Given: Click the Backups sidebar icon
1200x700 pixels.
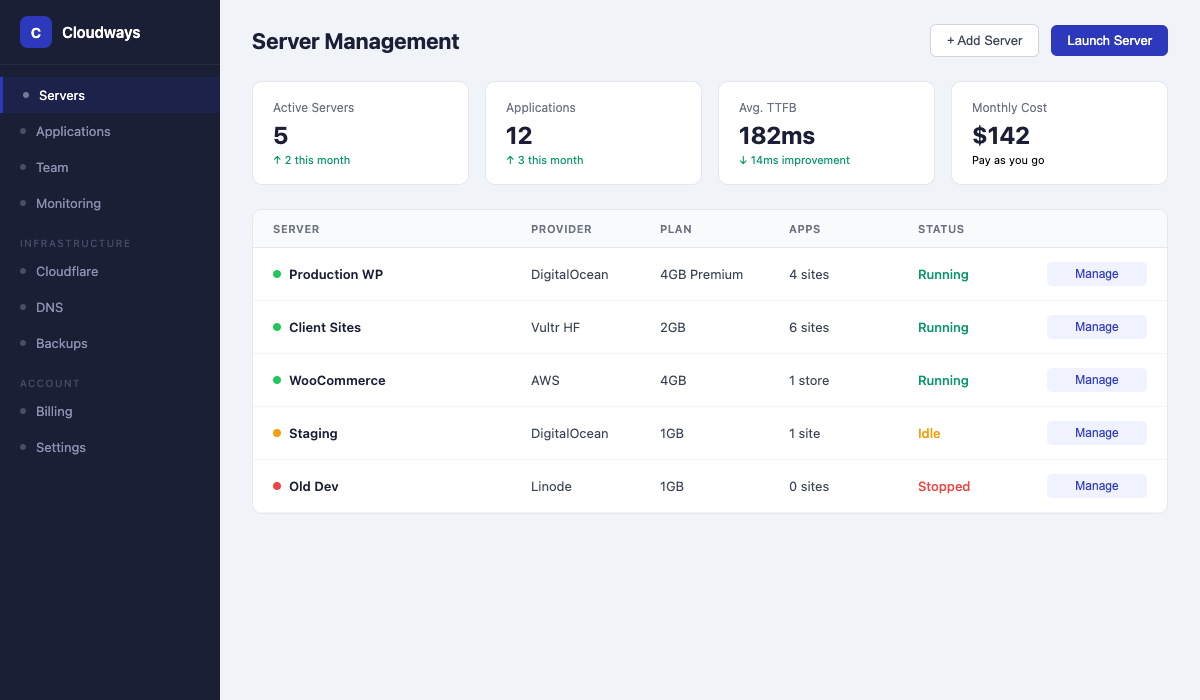Looking at the screenshot, I should click(27, 343).
